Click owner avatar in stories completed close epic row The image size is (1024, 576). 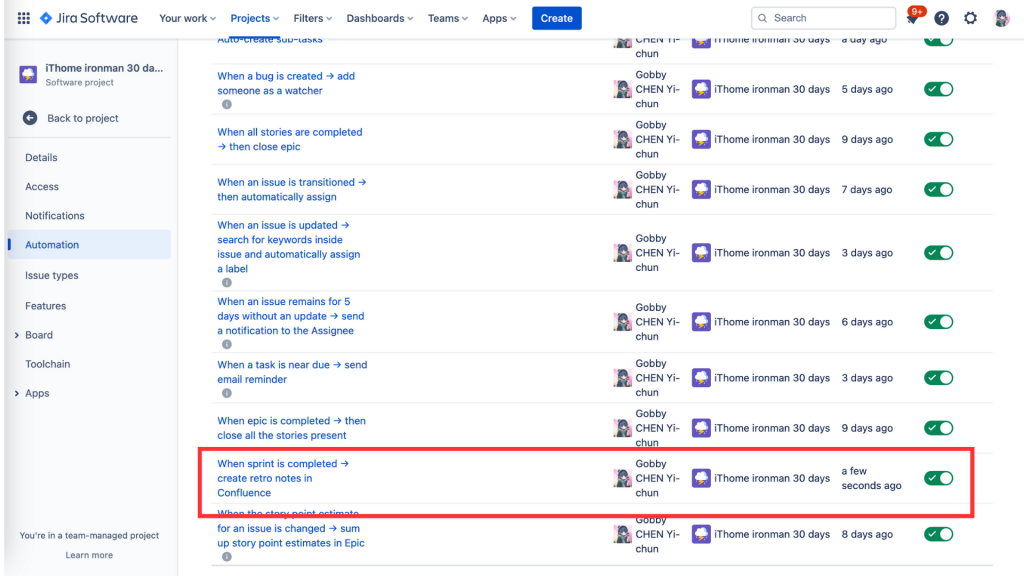pos(622,139)
